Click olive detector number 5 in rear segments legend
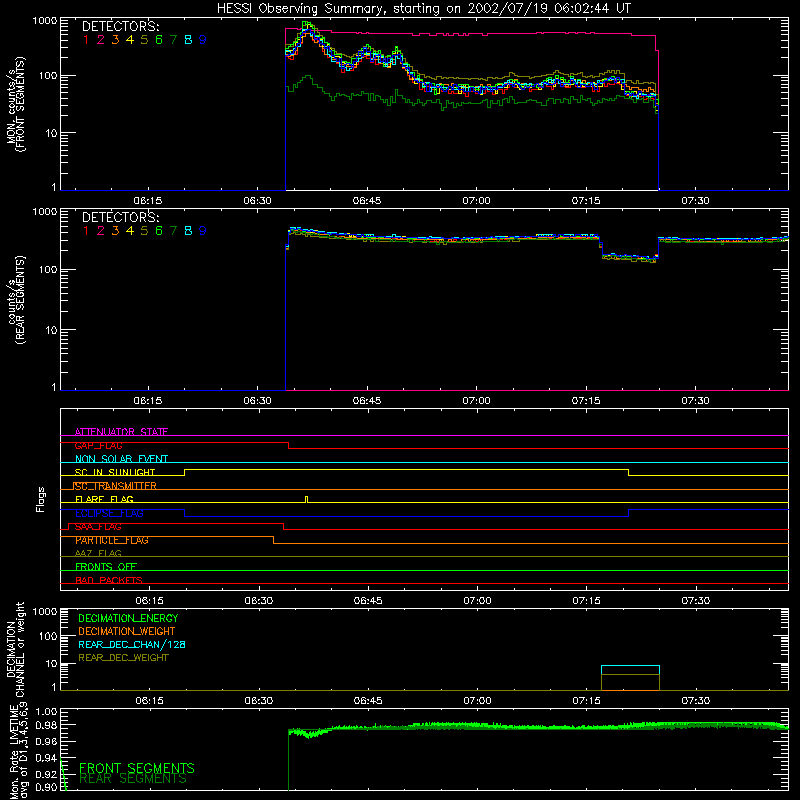The width and height of the screenshot is (800, 800). tap(144, 231)
